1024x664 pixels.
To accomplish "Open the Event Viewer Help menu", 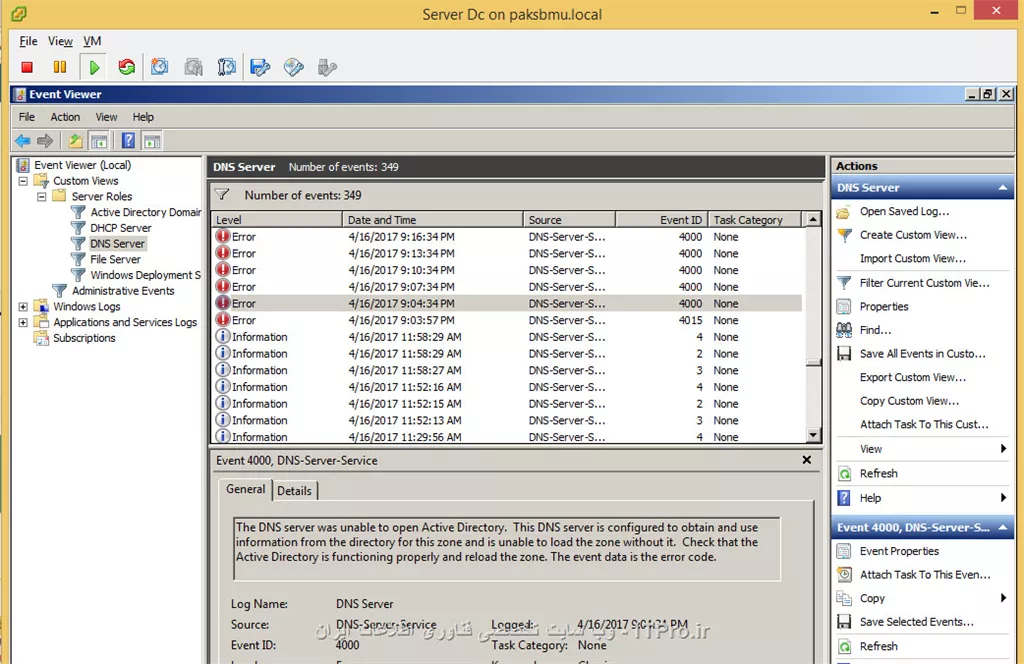I will (x=143, y=117).
